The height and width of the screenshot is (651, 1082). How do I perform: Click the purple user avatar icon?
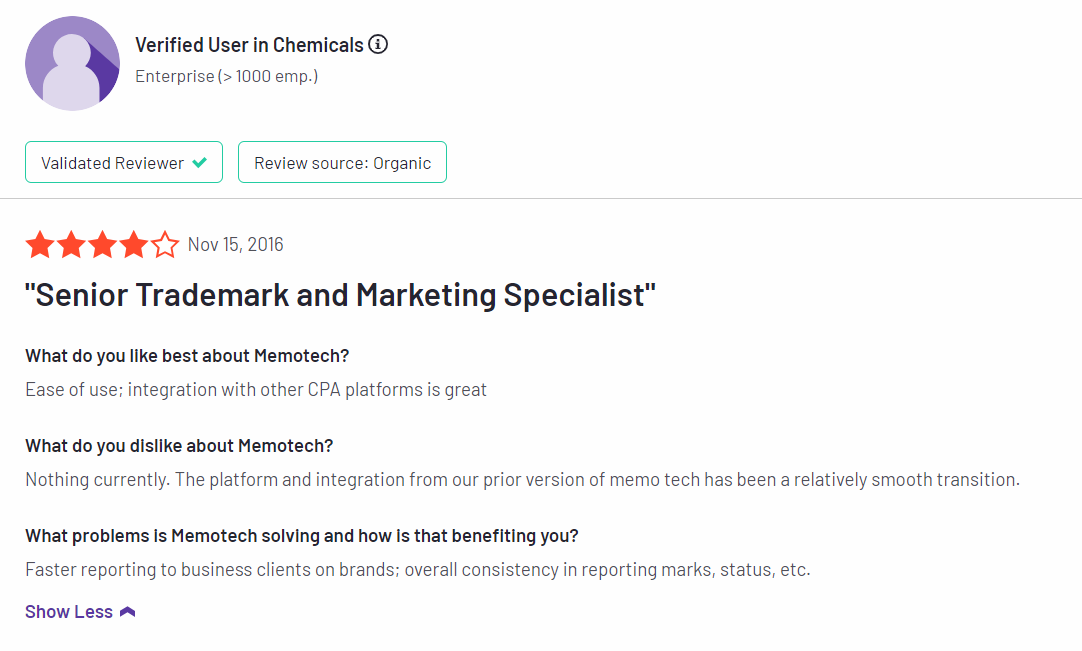point(72,64)
